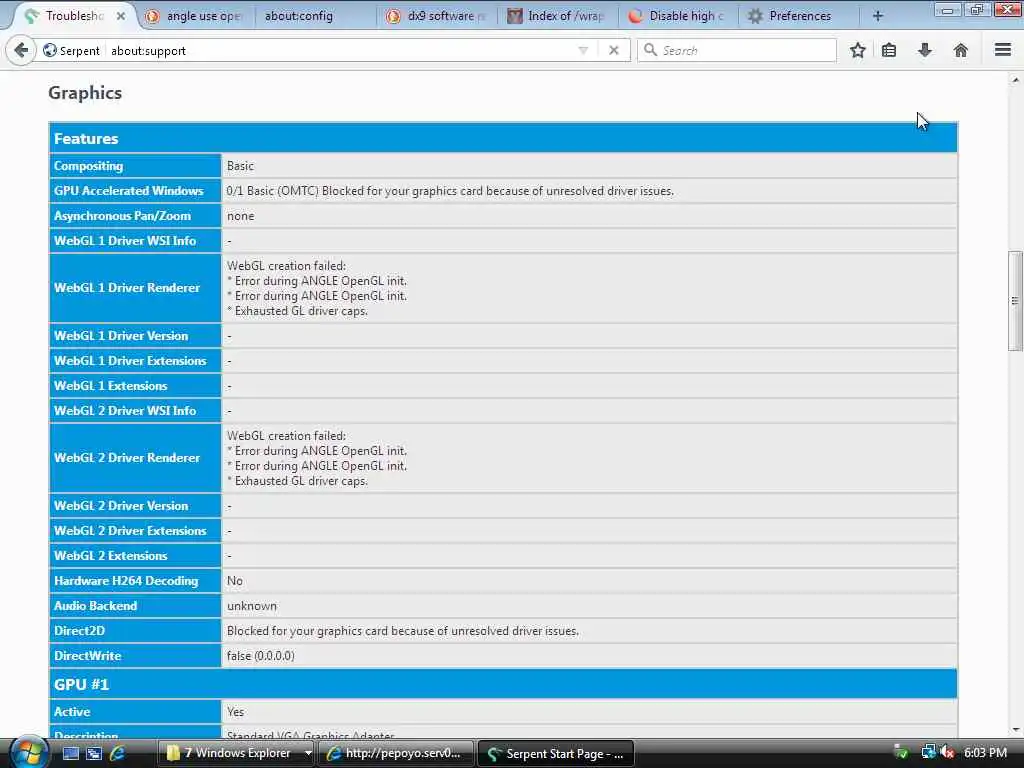Open the hamburger menu
Screen dimensions: 1024x768
(1003, 50)
